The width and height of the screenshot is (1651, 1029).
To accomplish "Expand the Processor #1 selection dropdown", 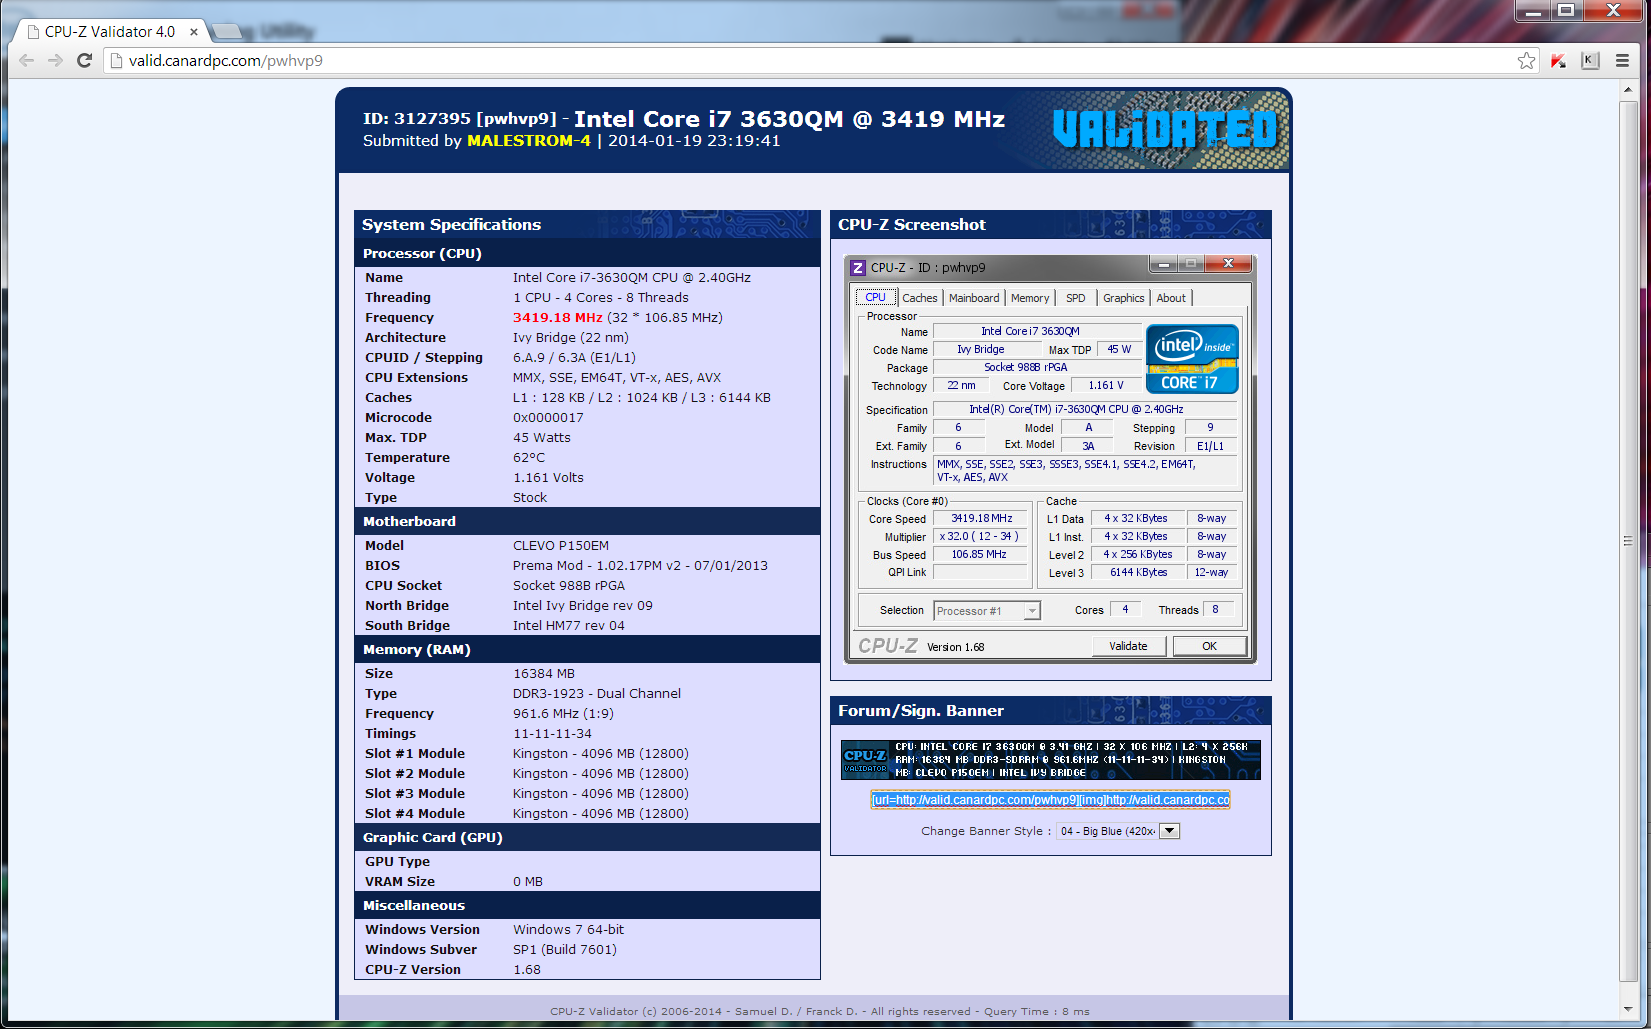I will 1032,611.
